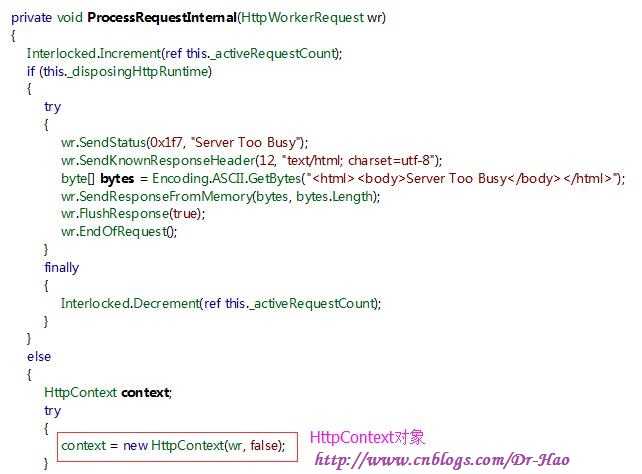
Task: Click the ProcessRequestInternal method name
Action: [x=162, y=18]
